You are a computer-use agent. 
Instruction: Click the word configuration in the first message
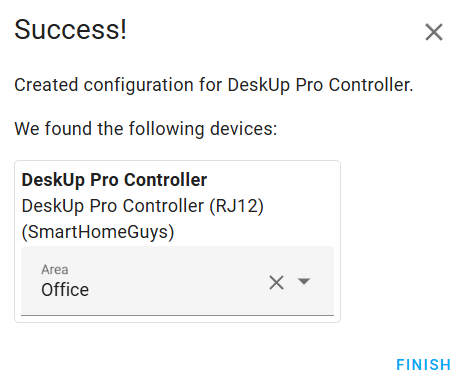138,85
